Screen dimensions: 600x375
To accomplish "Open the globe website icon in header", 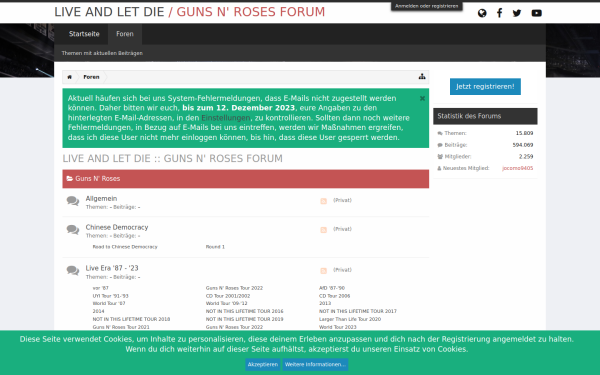I will pyautogui.click(x=482, y=13).
